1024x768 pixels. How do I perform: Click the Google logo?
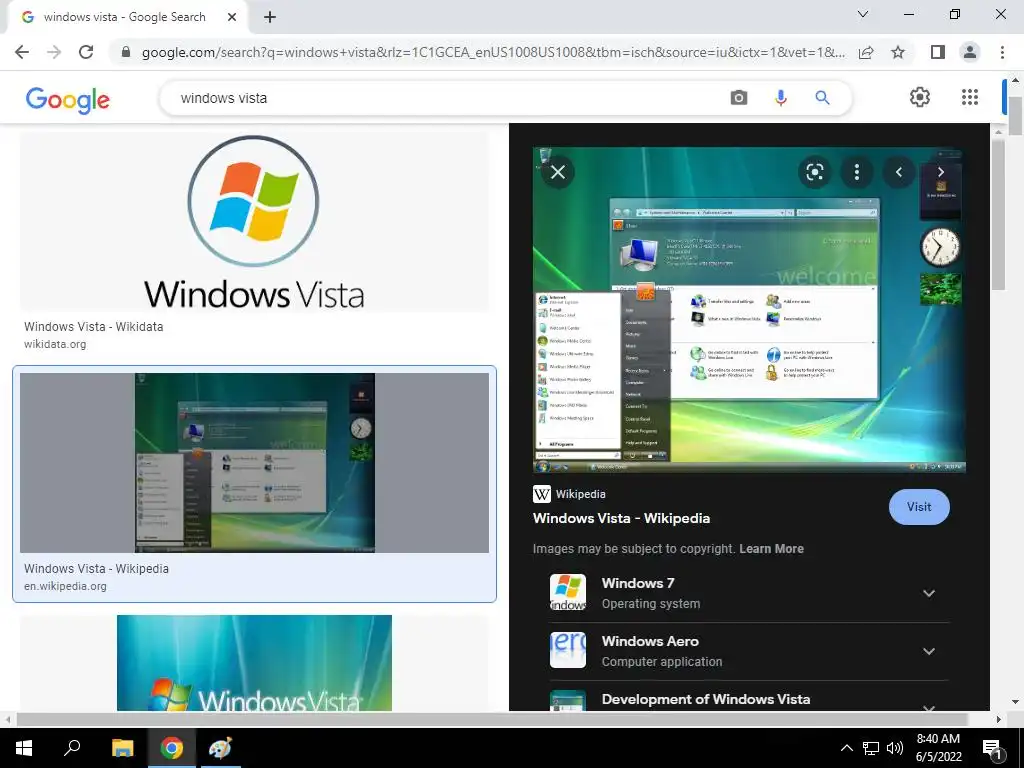(68, 99)
